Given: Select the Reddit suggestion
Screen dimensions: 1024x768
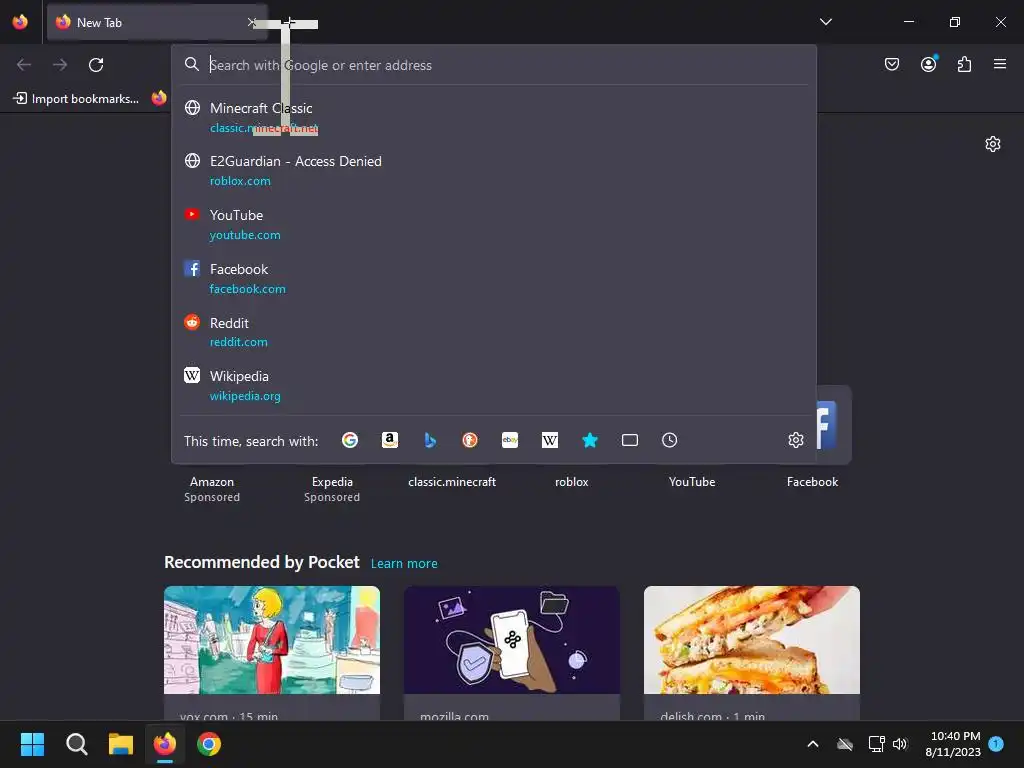Looking at the screenshot, I should 494,332.
